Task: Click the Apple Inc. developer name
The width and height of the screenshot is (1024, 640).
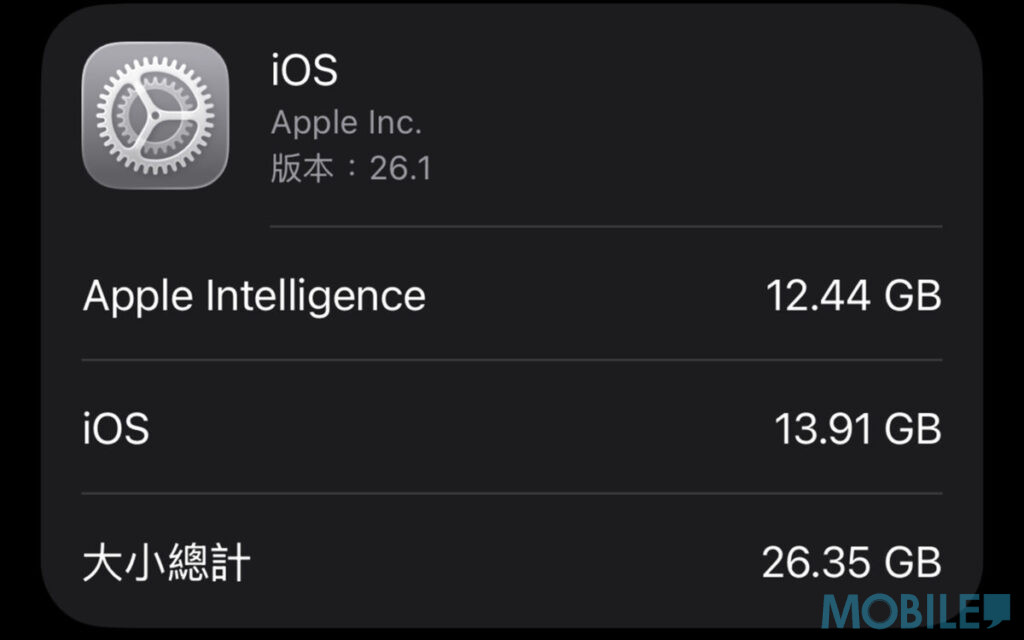Action: point(346,123)
